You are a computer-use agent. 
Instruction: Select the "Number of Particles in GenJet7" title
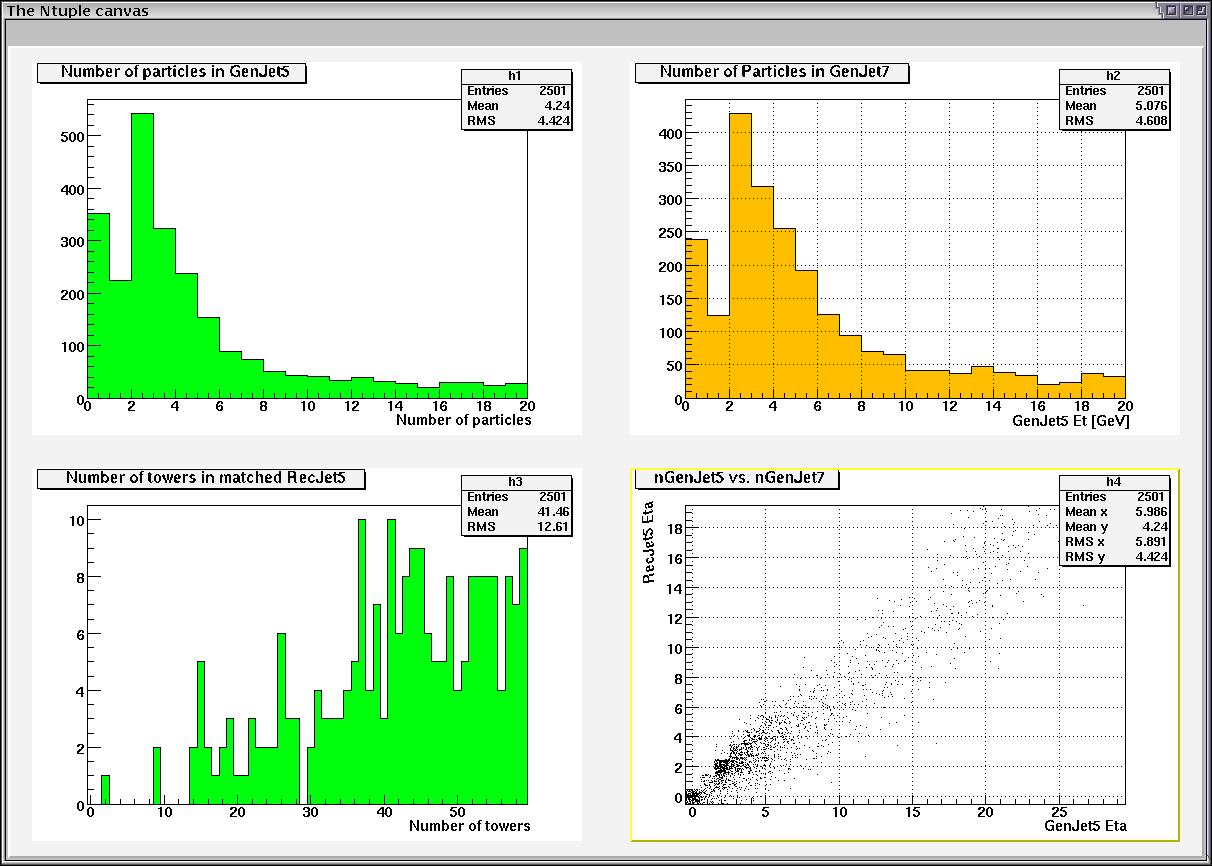[771, 72]
